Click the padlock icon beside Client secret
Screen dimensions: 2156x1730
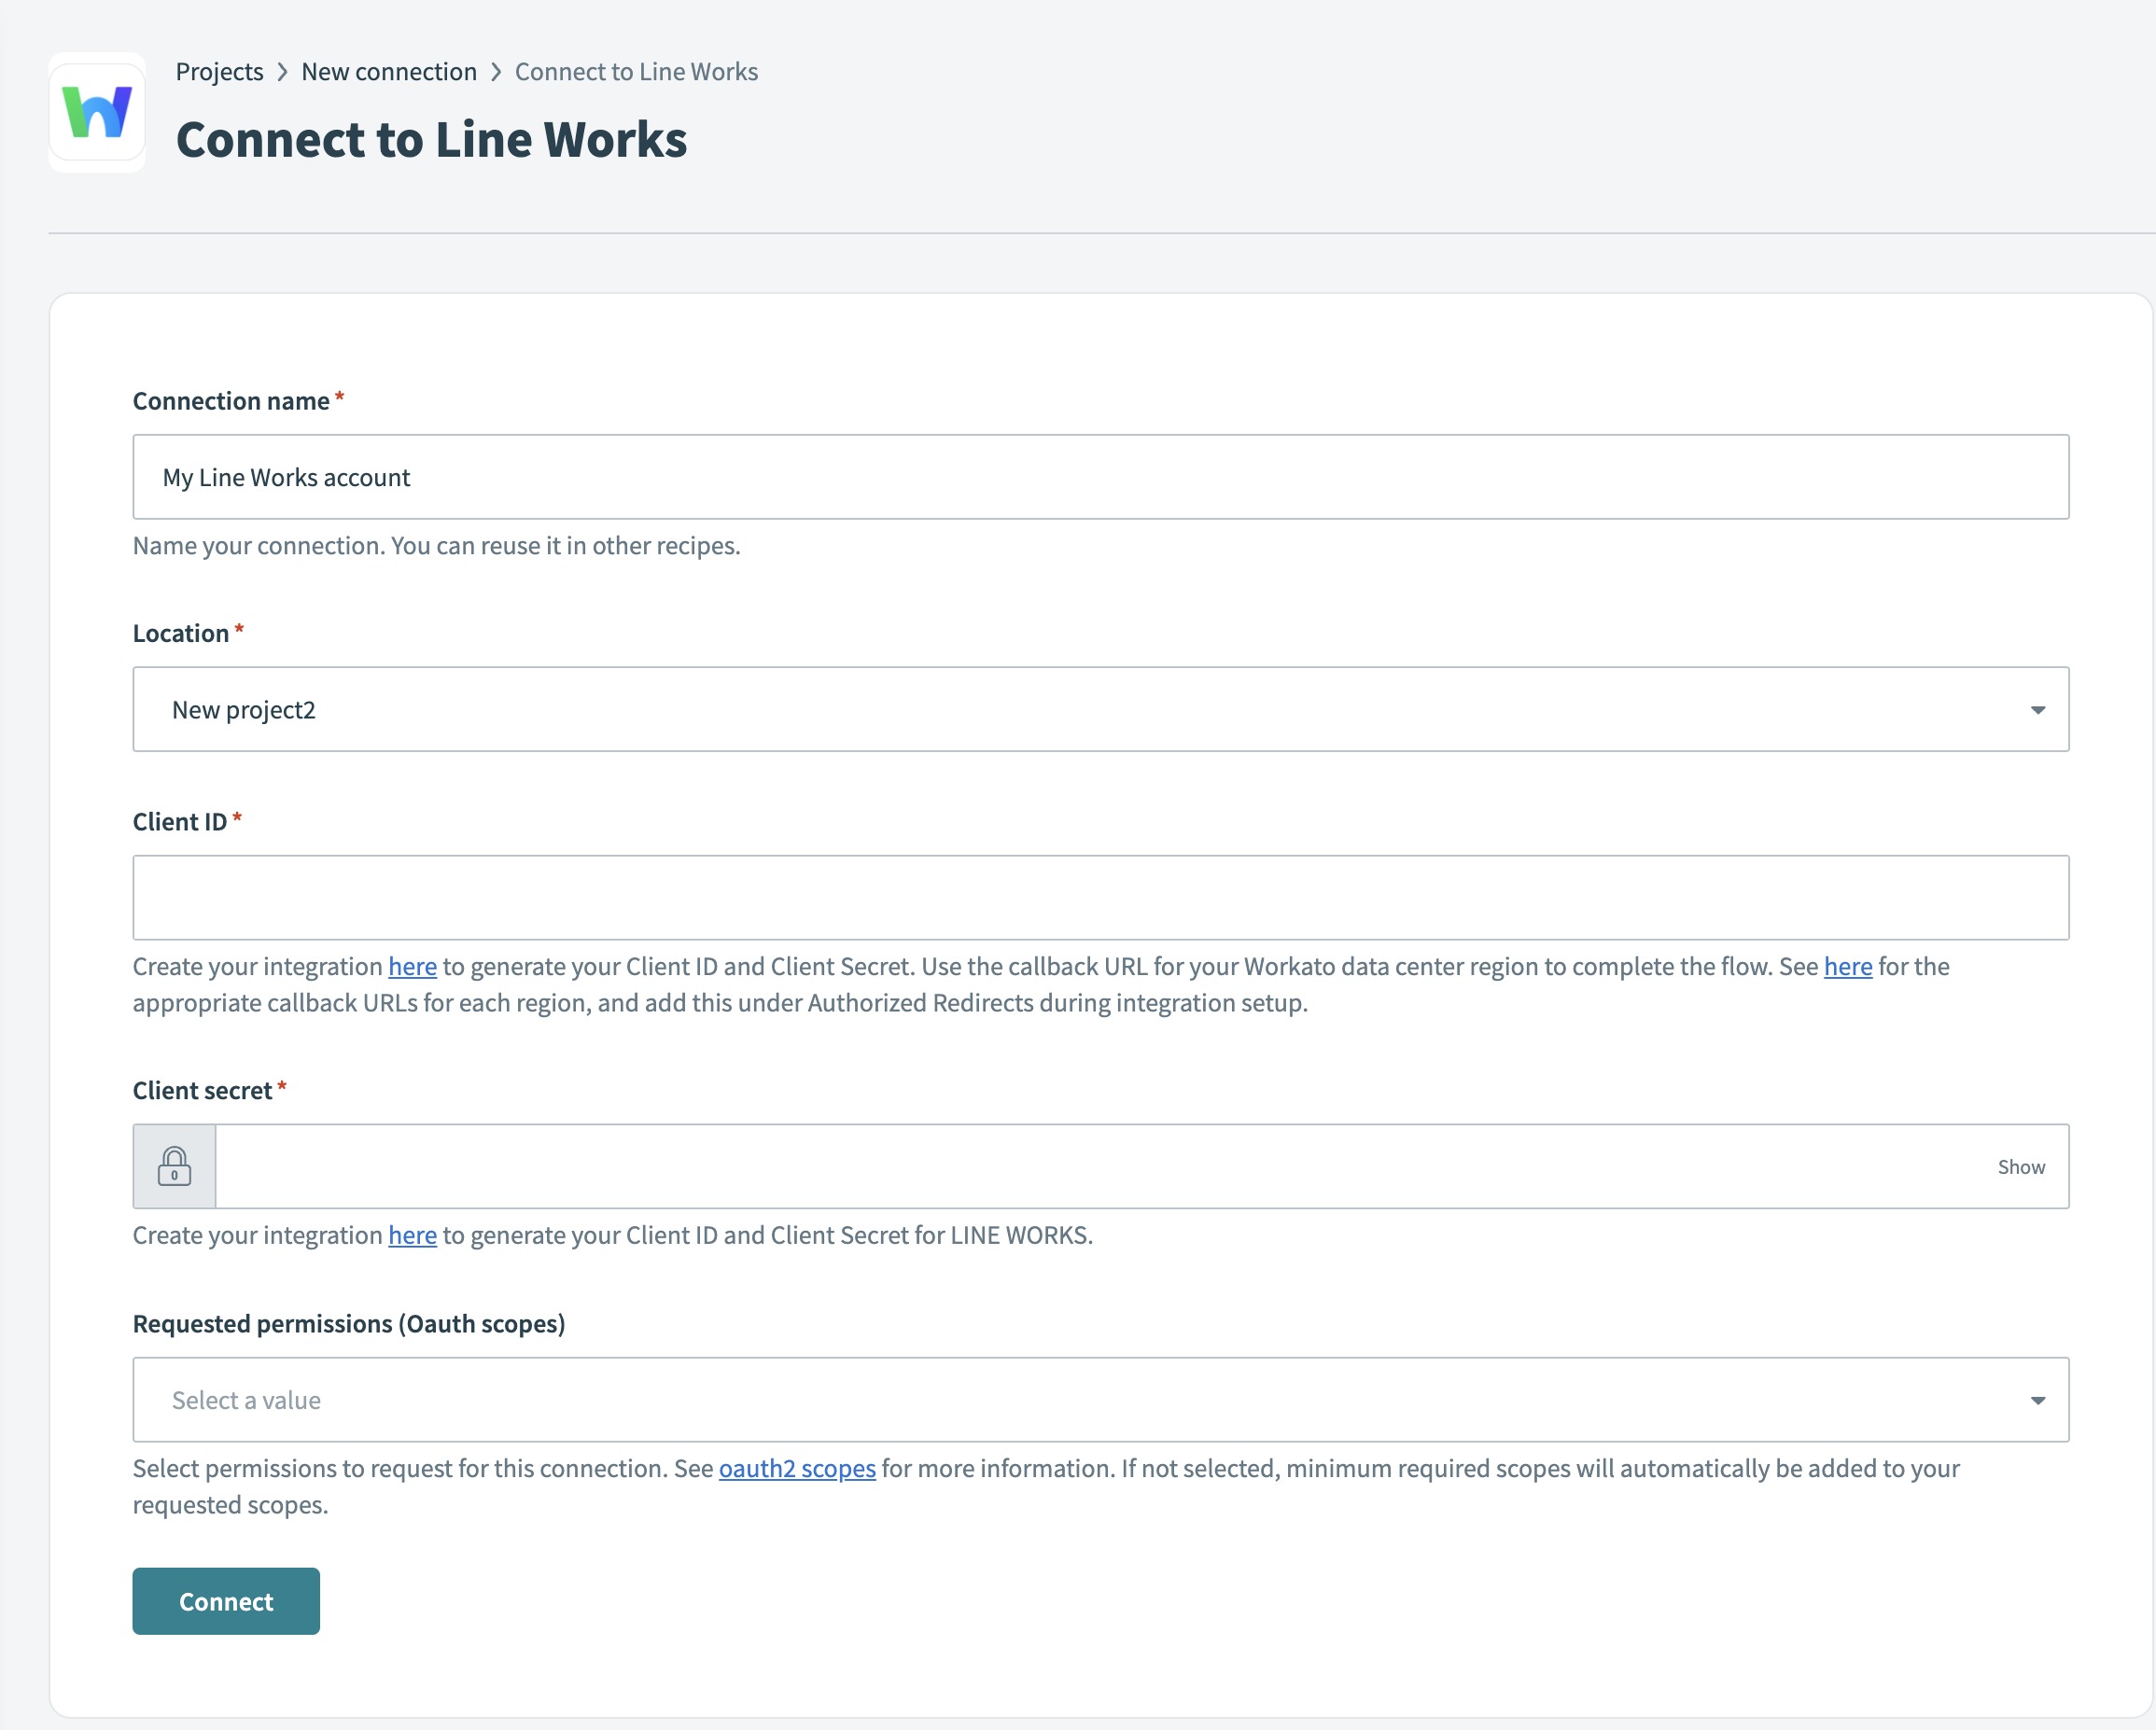tap(175, 1165)
